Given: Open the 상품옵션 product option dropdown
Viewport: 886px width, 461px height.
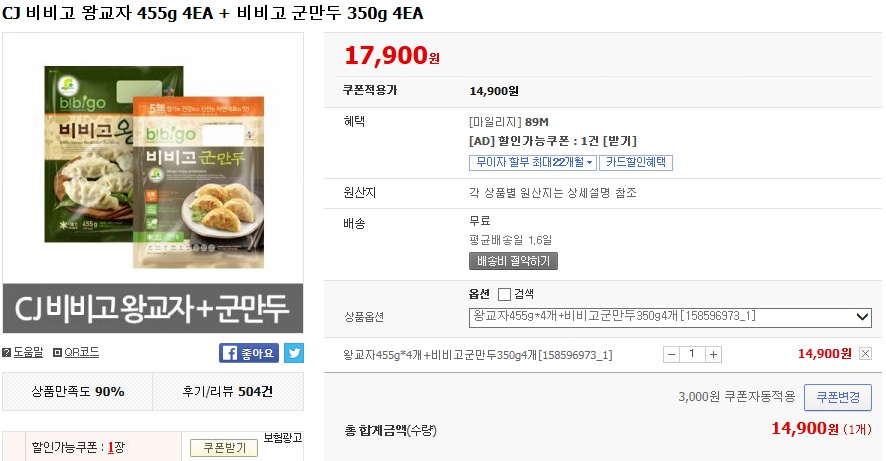Looking at the screenshot, I should [670, 317].
